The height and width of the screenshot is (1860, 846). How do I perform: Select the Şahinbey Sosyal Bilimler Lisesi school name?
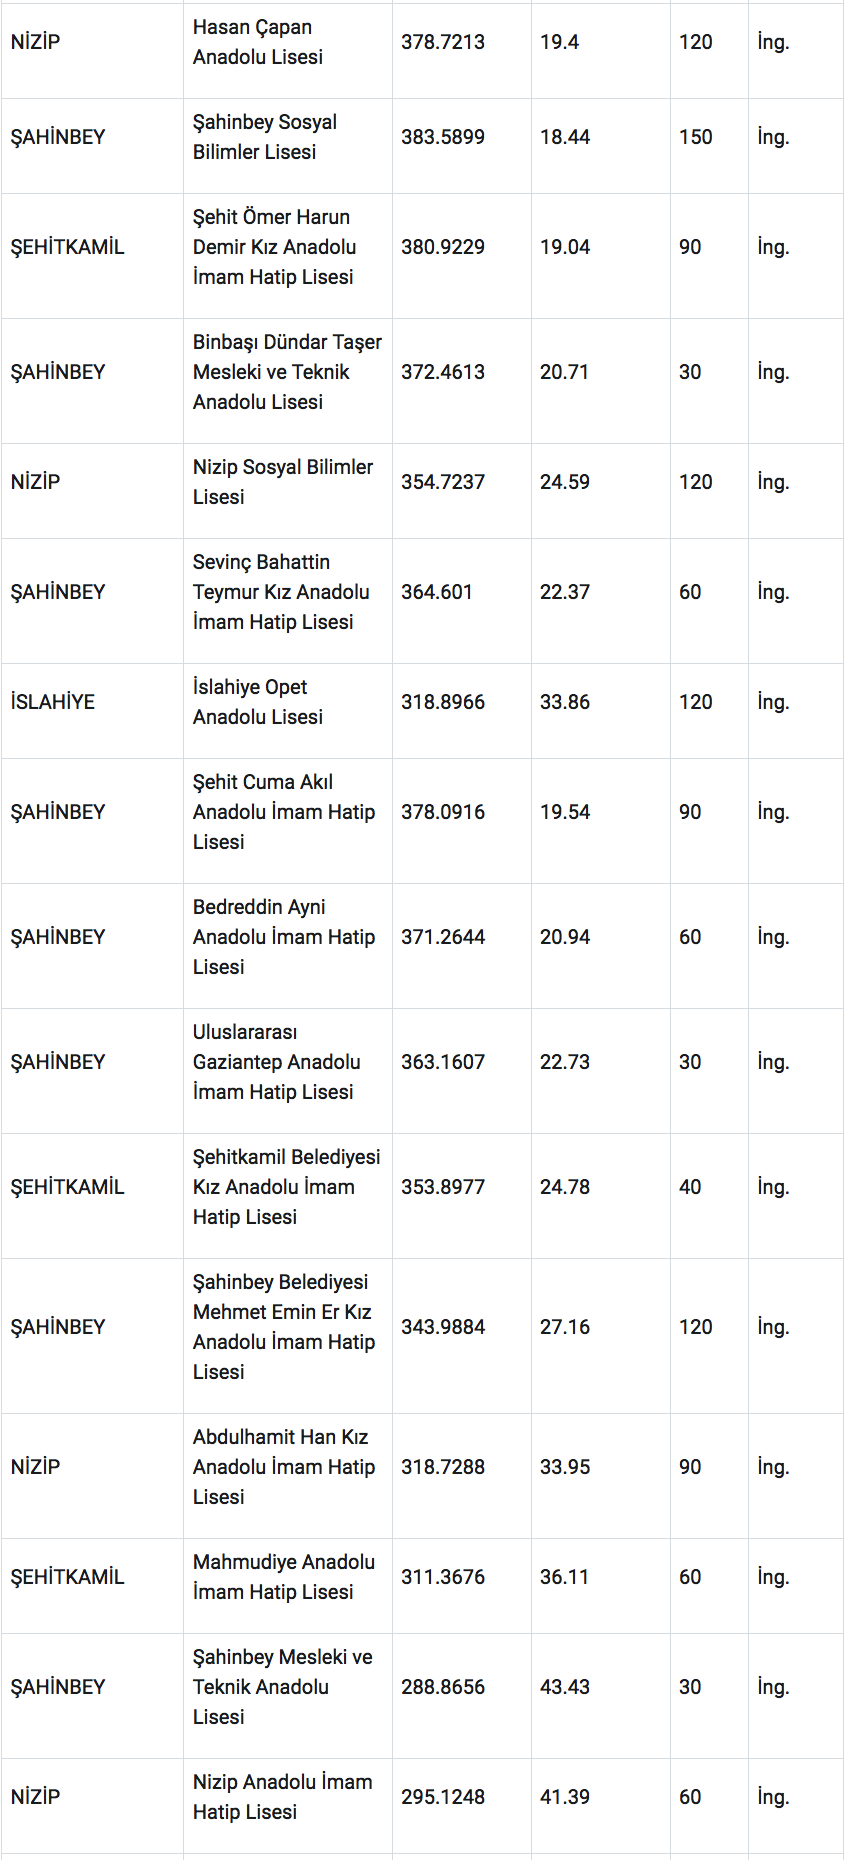pos(265,137)
